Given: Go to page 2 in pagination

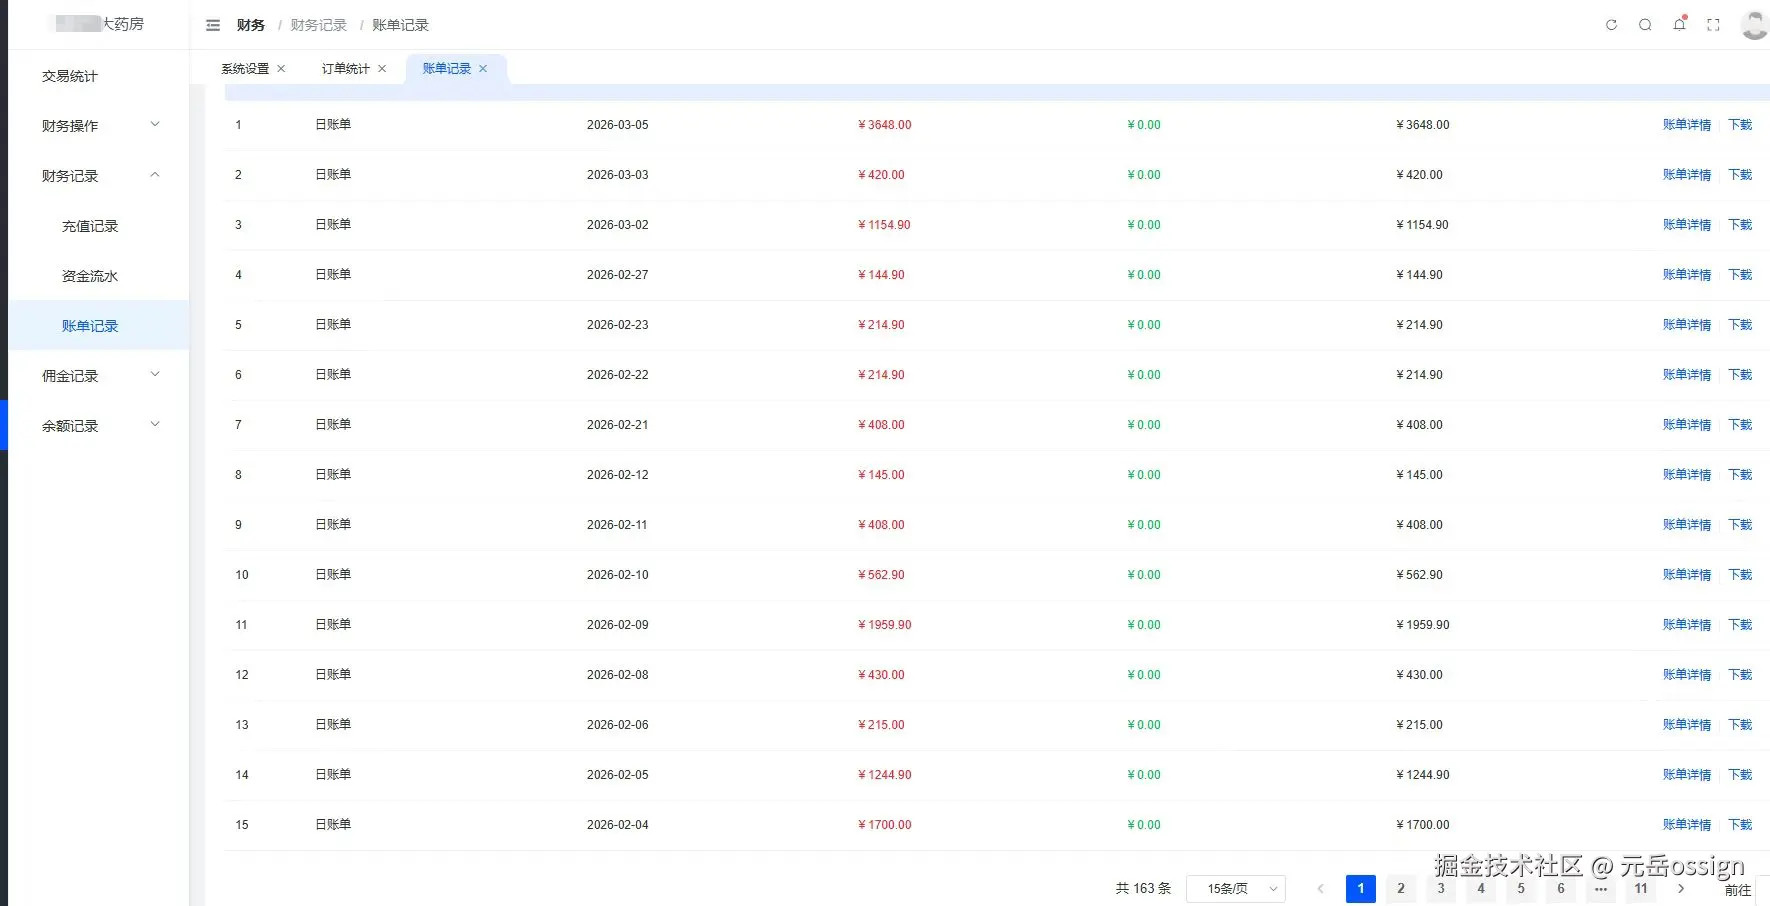Looking at the screenshot, I should pyautogui.click(x=1401, y=889).
